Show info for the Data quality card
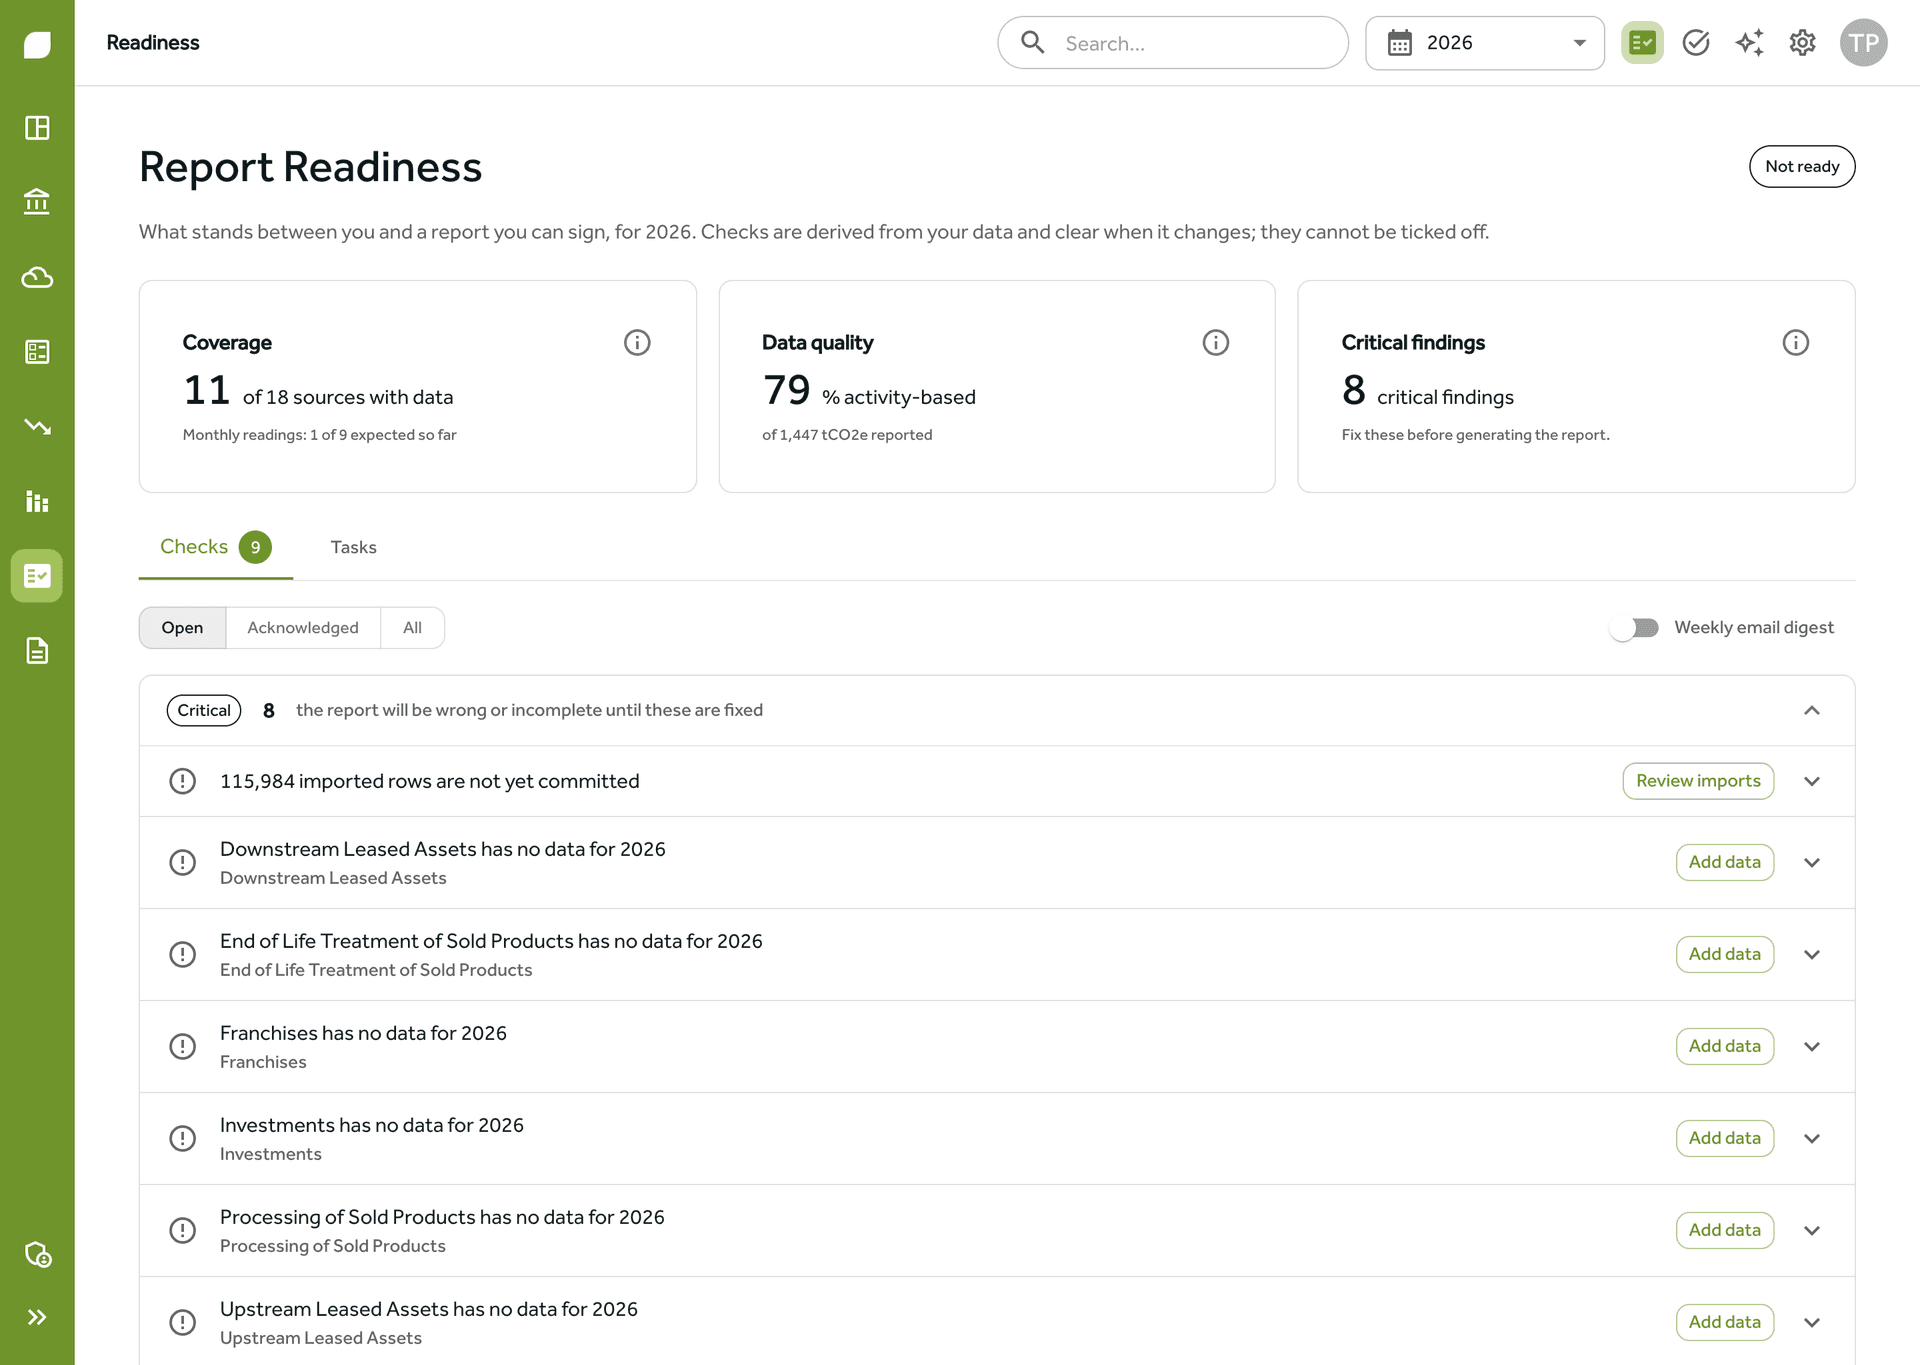1920x1365 pixels. 1216,343
